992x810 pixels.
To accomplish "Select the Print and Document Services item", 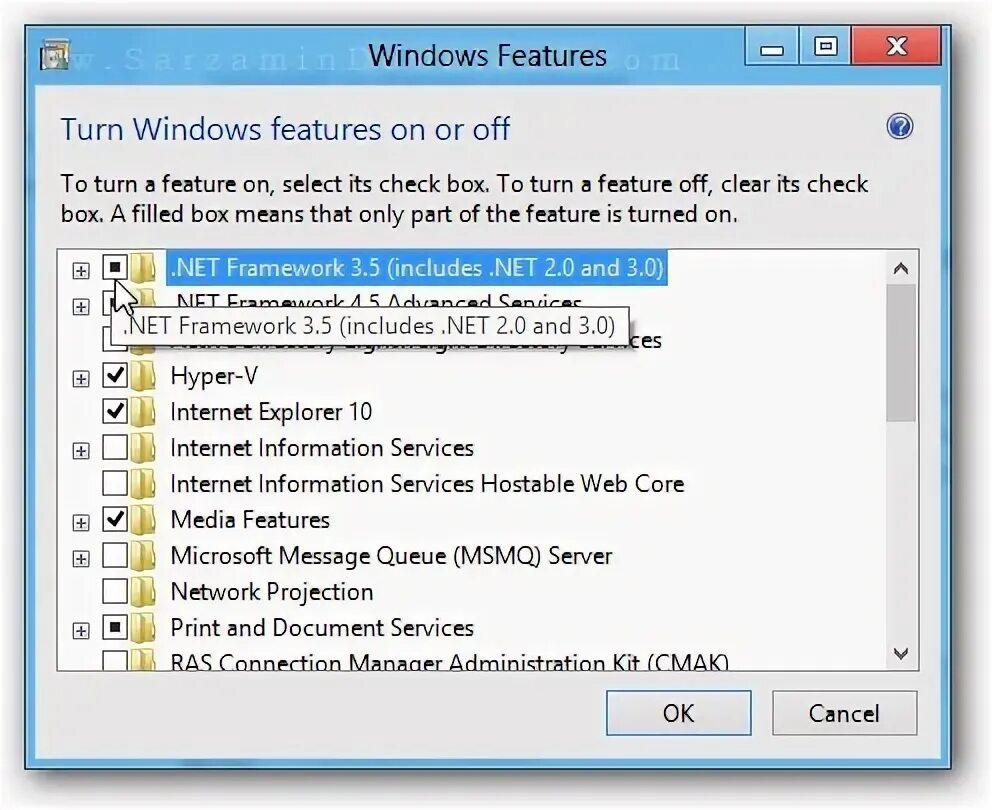I will [322, 628].
